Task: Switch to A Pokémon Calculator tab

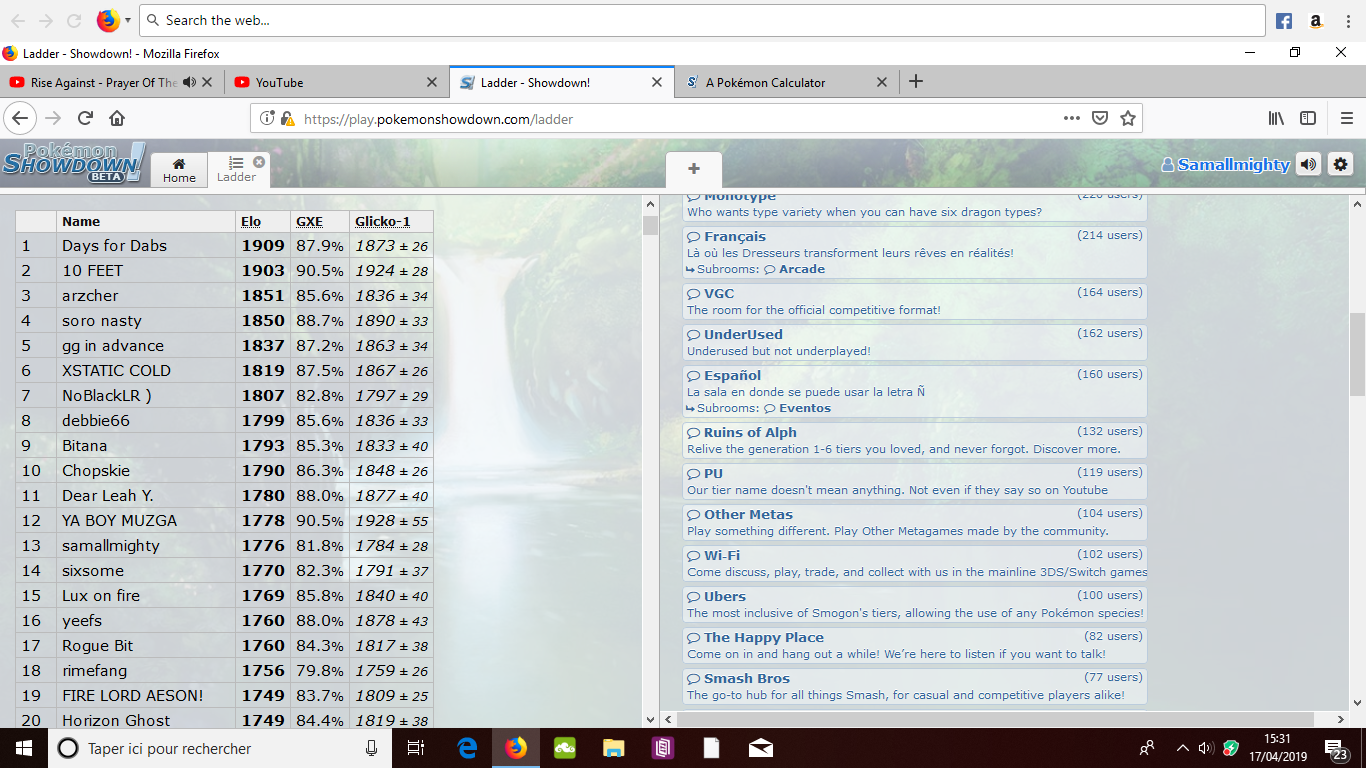Action: pos(765,82)
